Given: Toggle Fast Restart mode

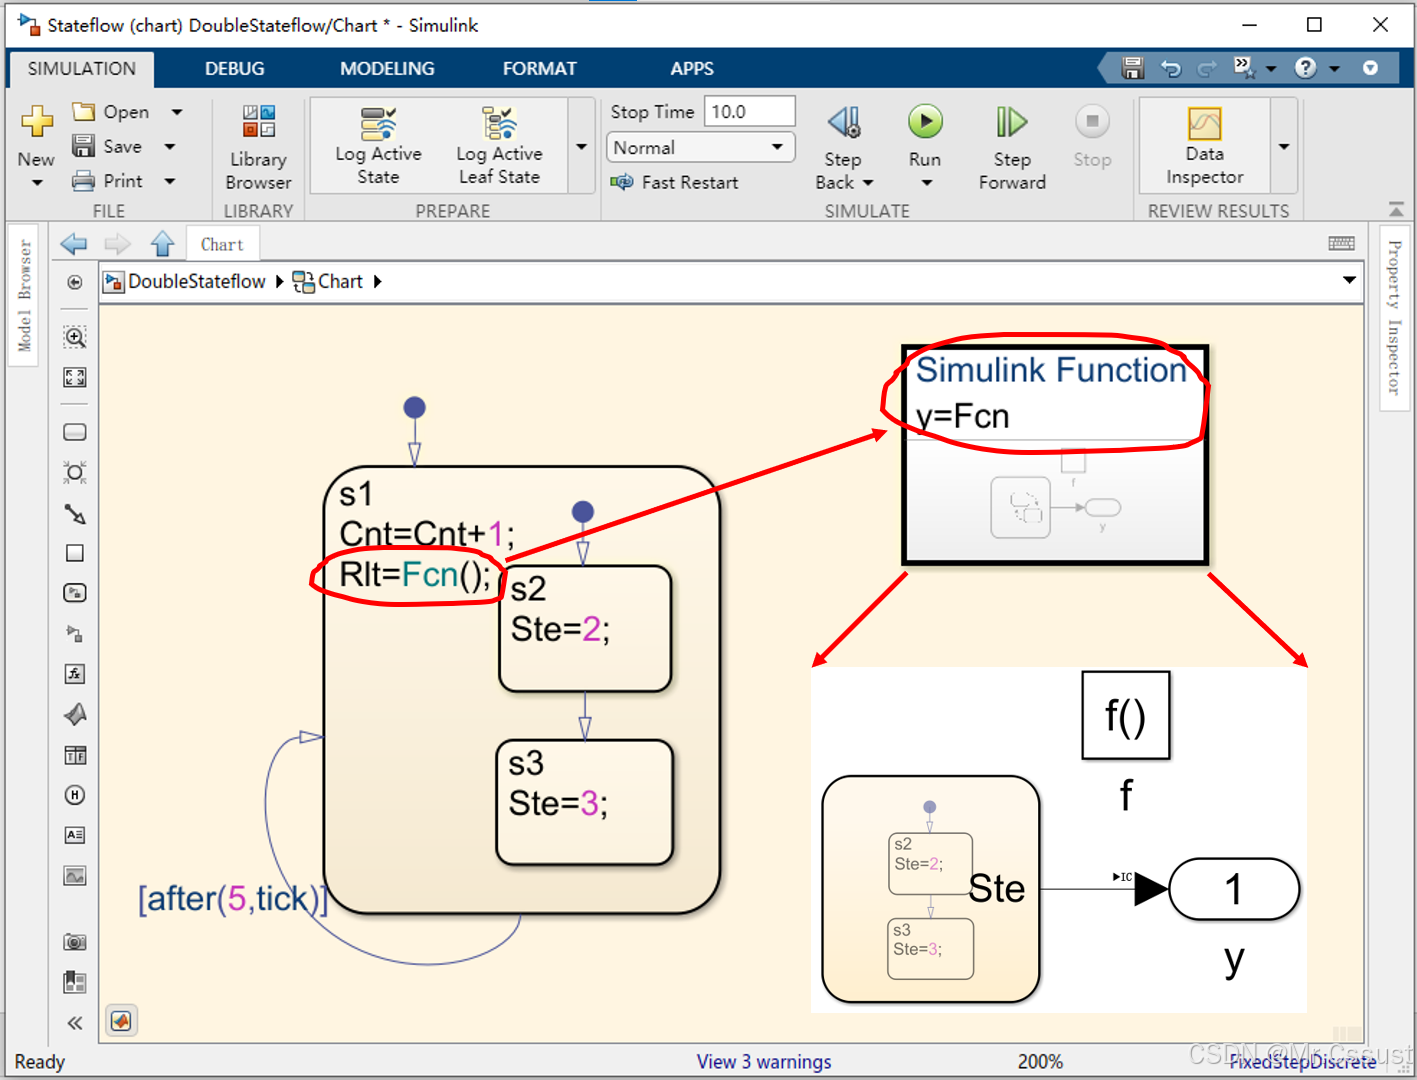Looking at the screenshot, I should pos(675,182).
